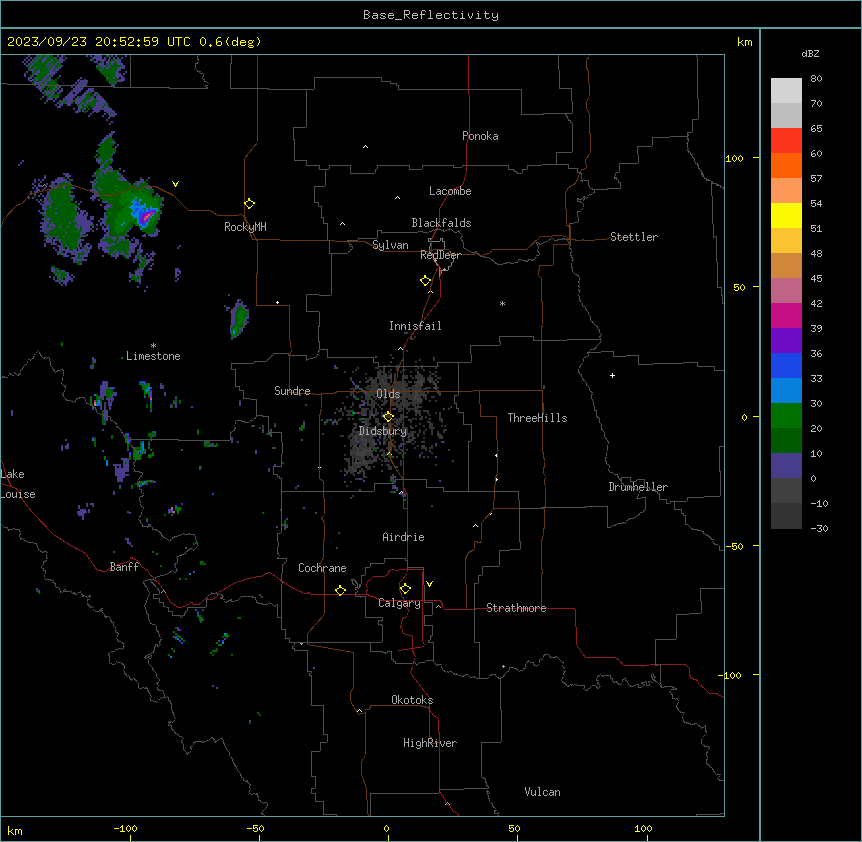Click the yellow diamond marker between Olds and Didsbury
Viewport: 862px width, 842px height.
point(389,417)
